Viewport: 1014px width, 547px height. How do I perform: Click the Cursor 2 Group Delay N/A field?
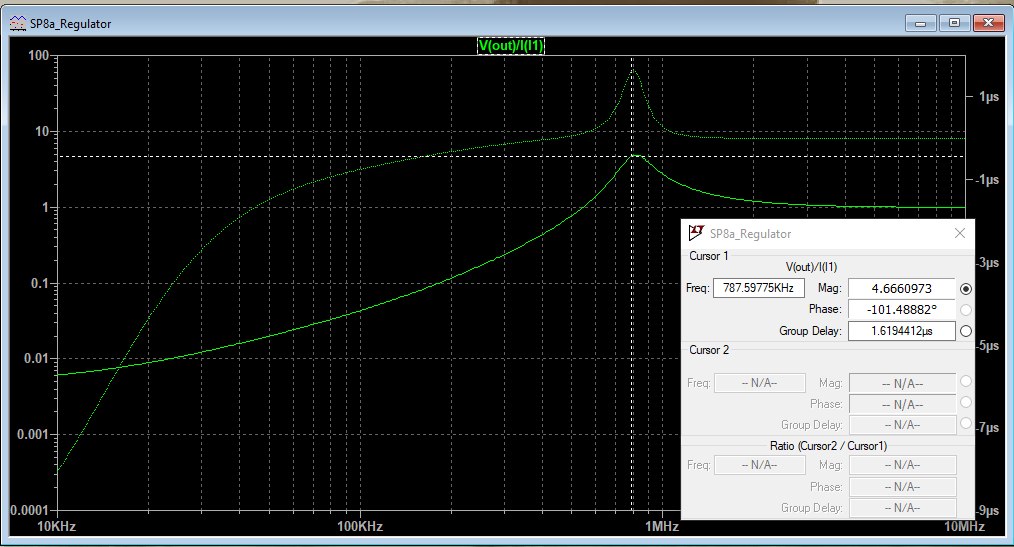903,425
